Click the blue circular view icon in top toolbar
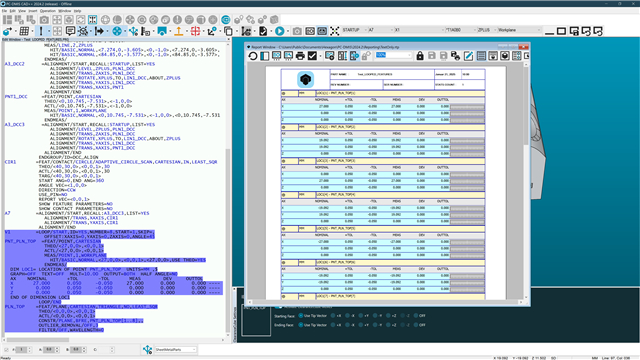Viewport: 640px width, 360px height. click(x=226, y=20)
